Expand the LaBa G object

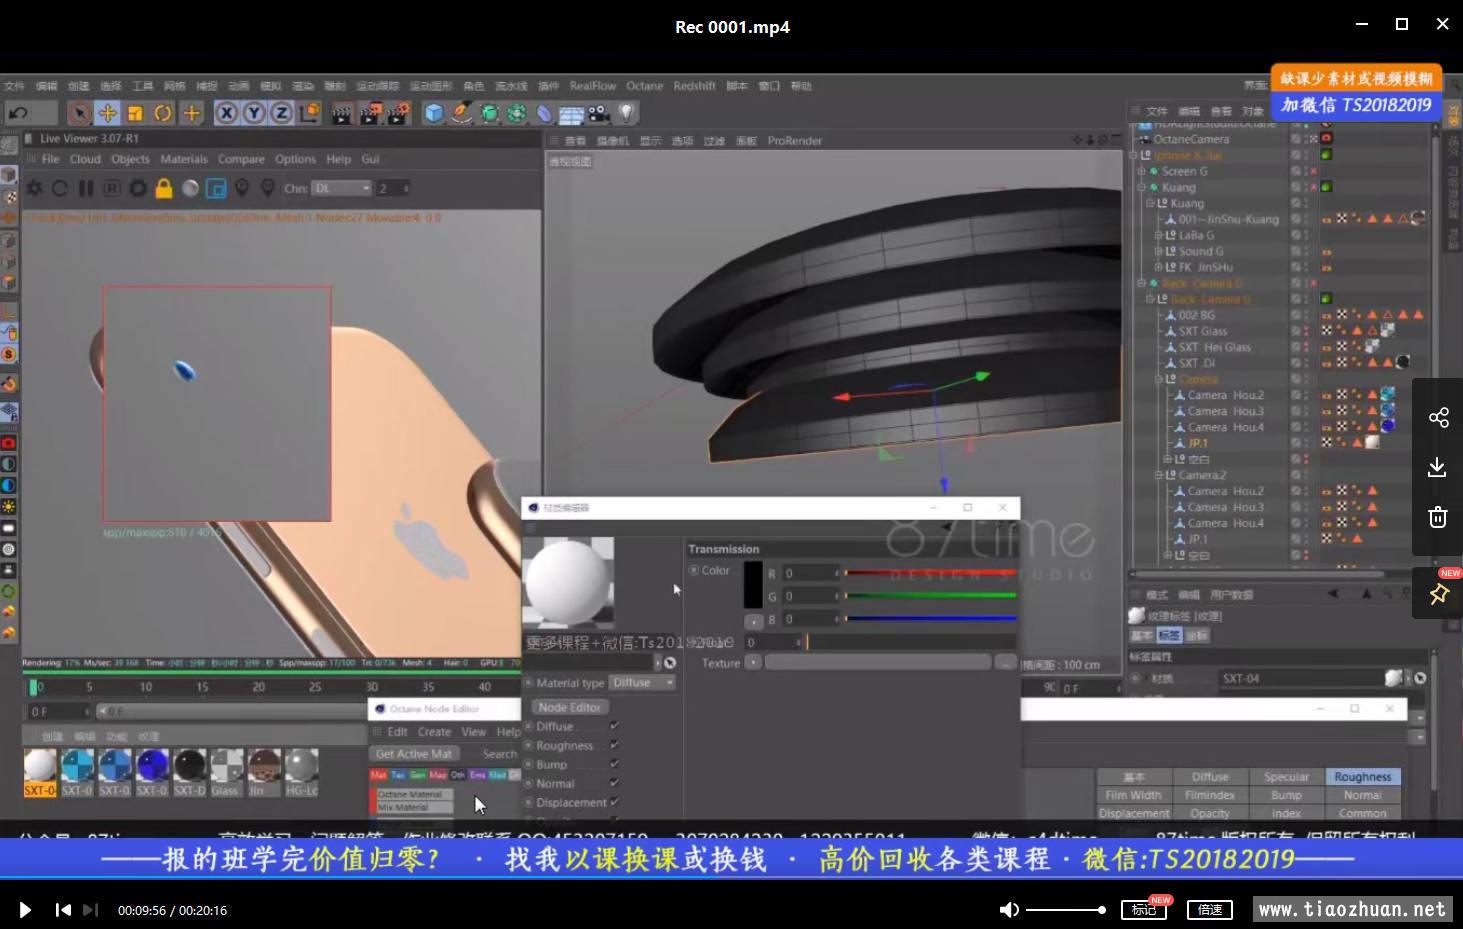1158,235
